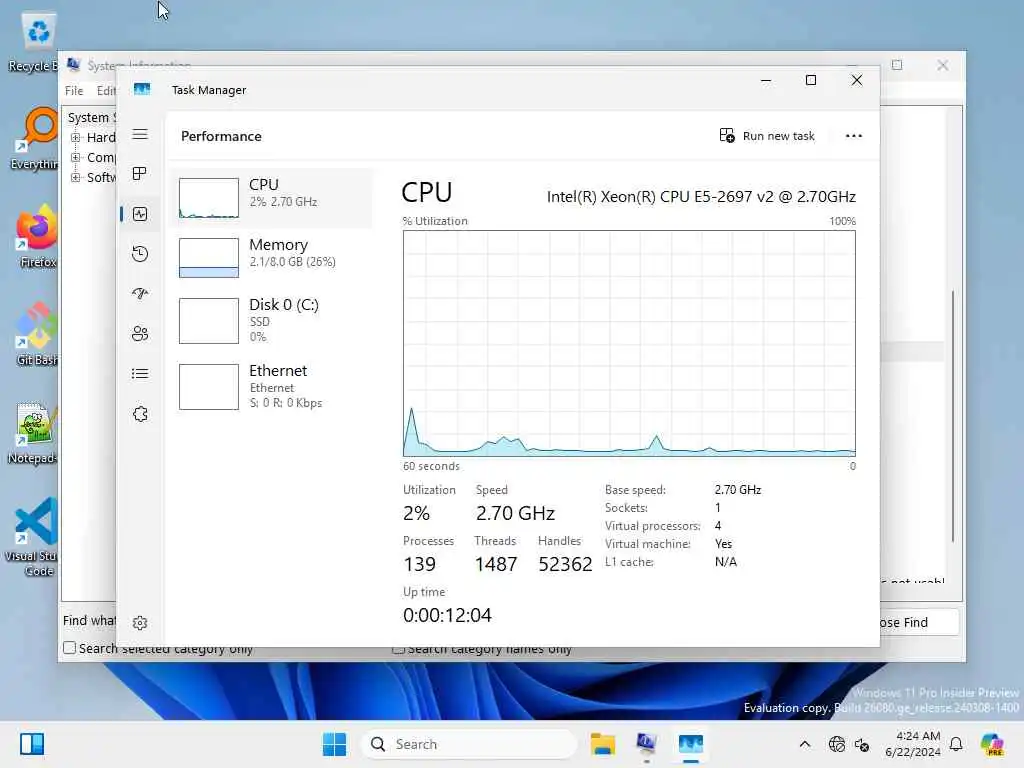
Task: Open File Explorer from taskbar
Action: tap(603, 744)
